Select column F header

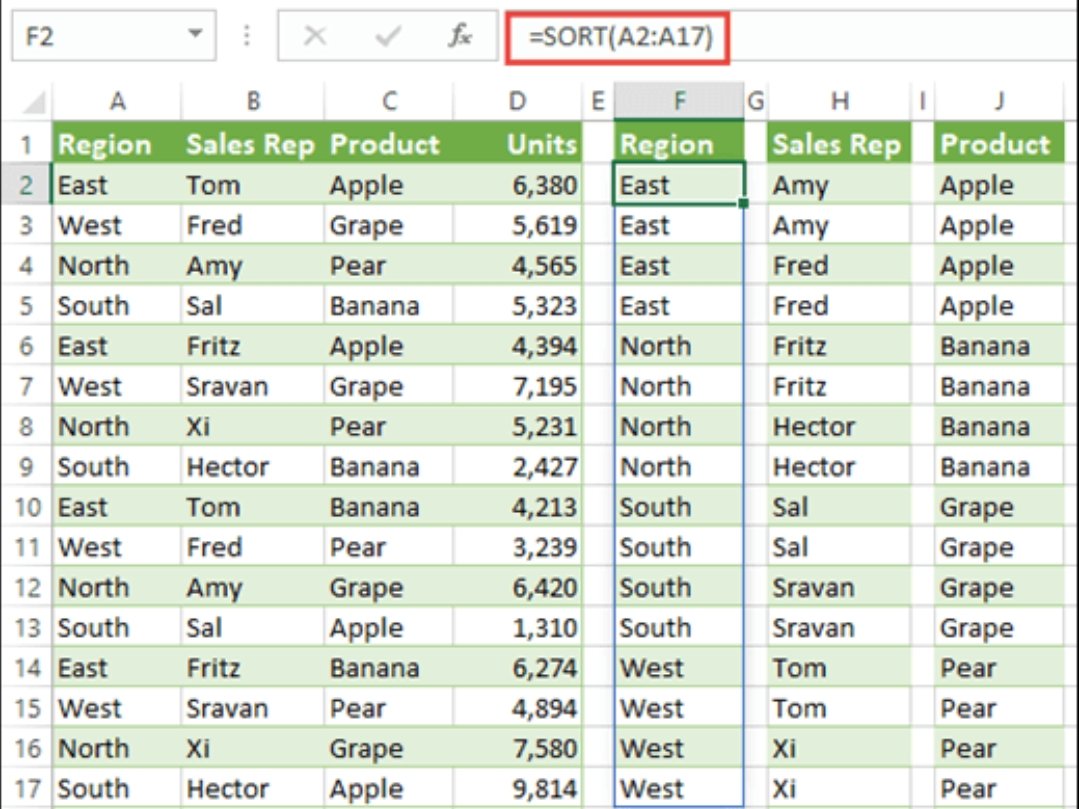tap(679, 101)
